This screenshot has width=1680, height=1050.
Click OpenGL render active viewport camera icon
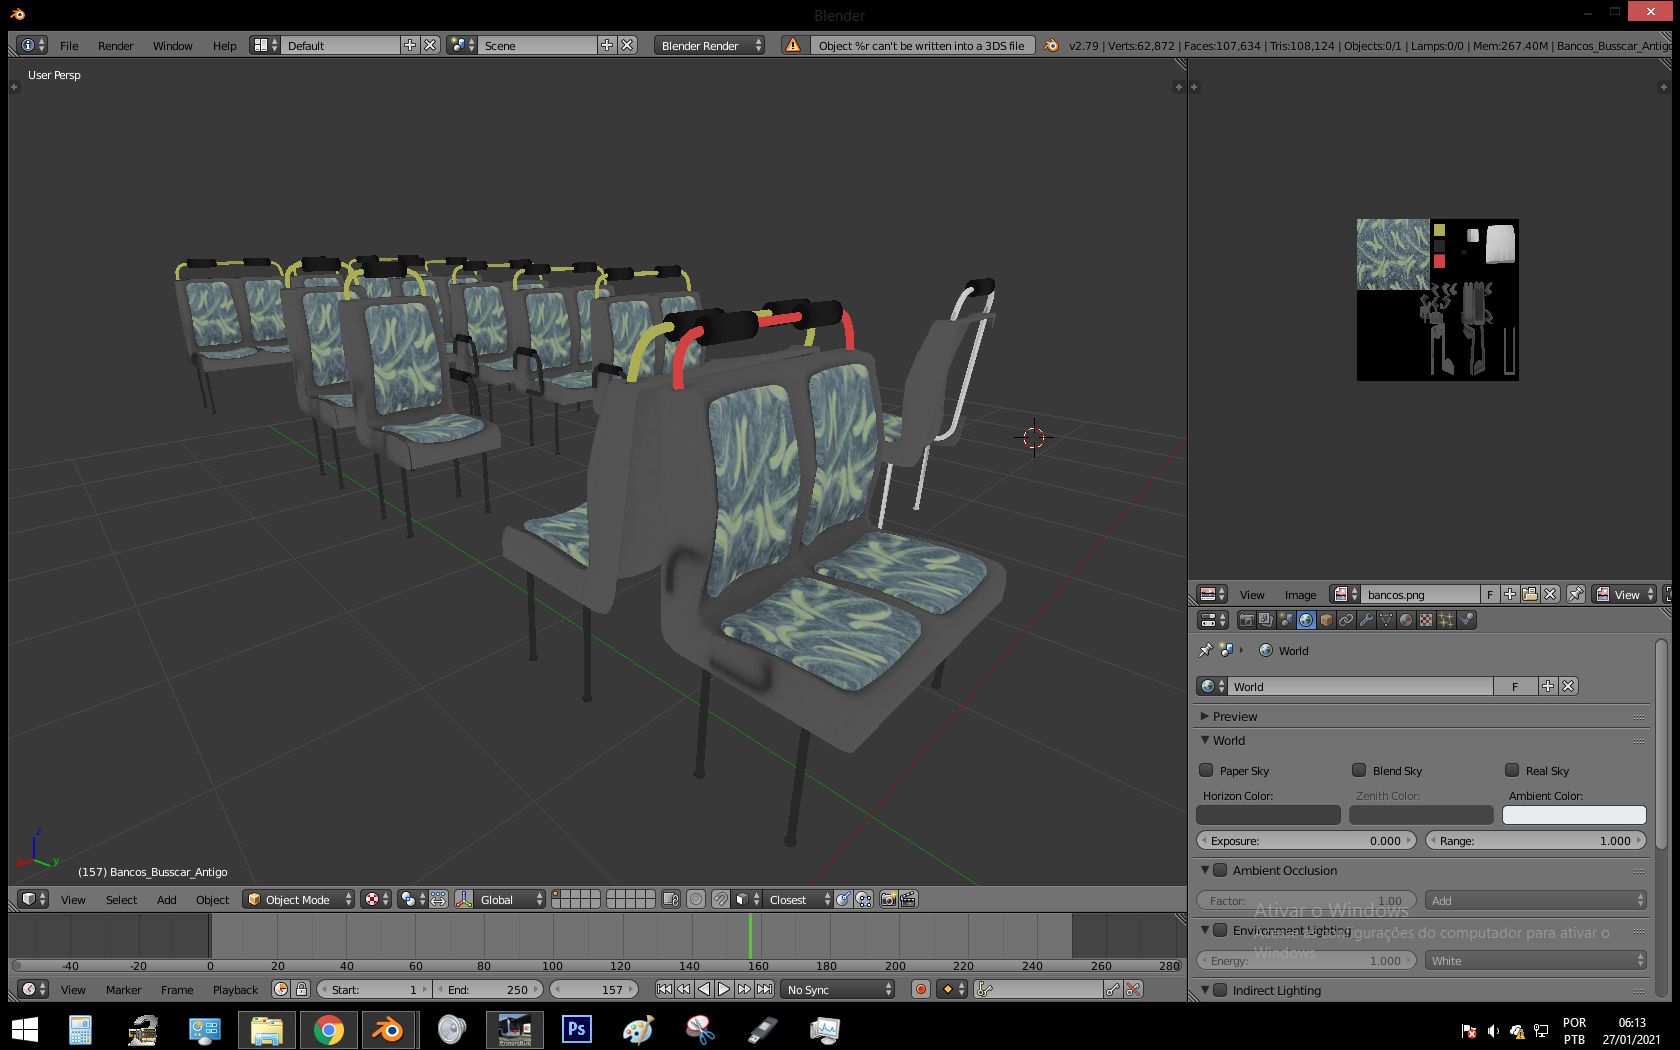[x=888, y=900]
